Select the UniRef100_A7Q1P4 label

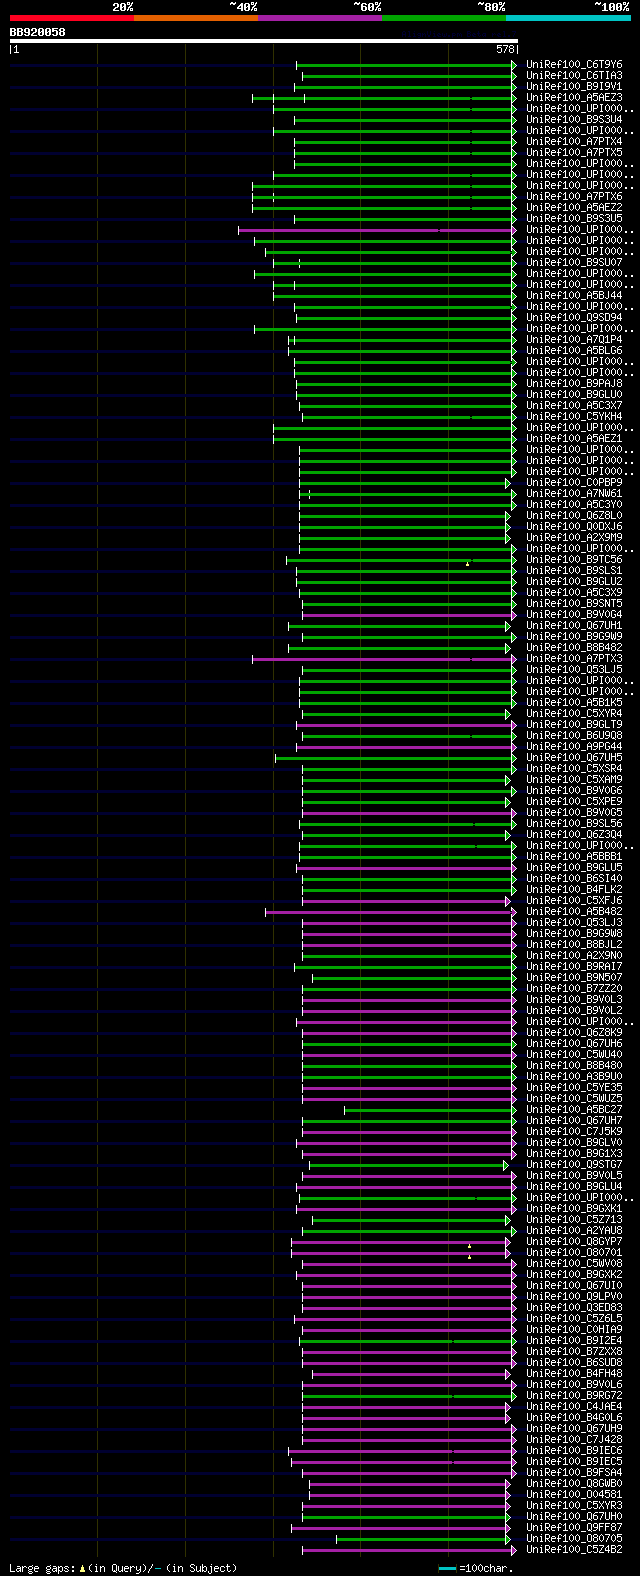[x=575, y=340]
